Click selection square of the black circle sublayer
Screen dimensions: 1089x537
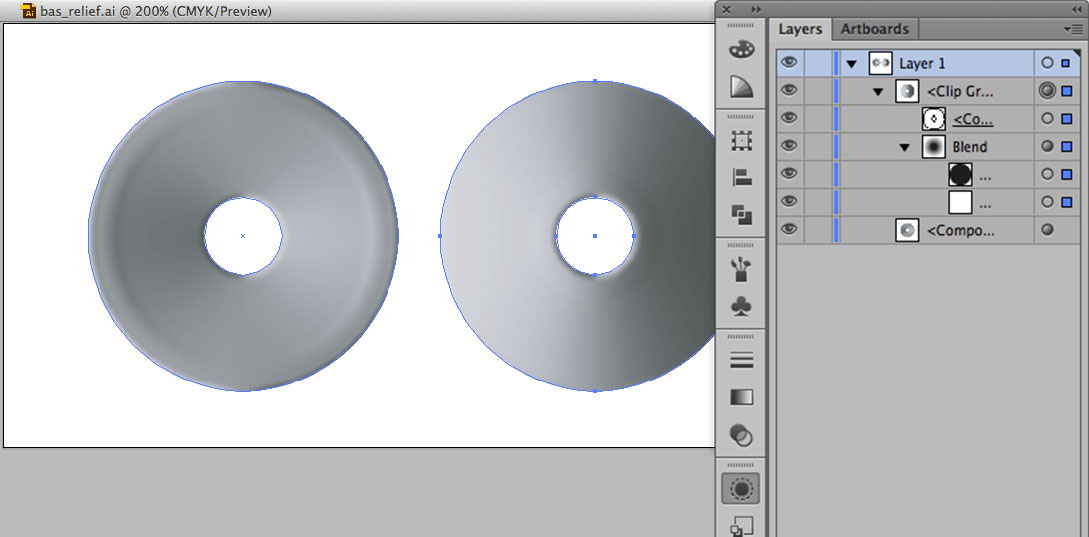click(1066, 174)
